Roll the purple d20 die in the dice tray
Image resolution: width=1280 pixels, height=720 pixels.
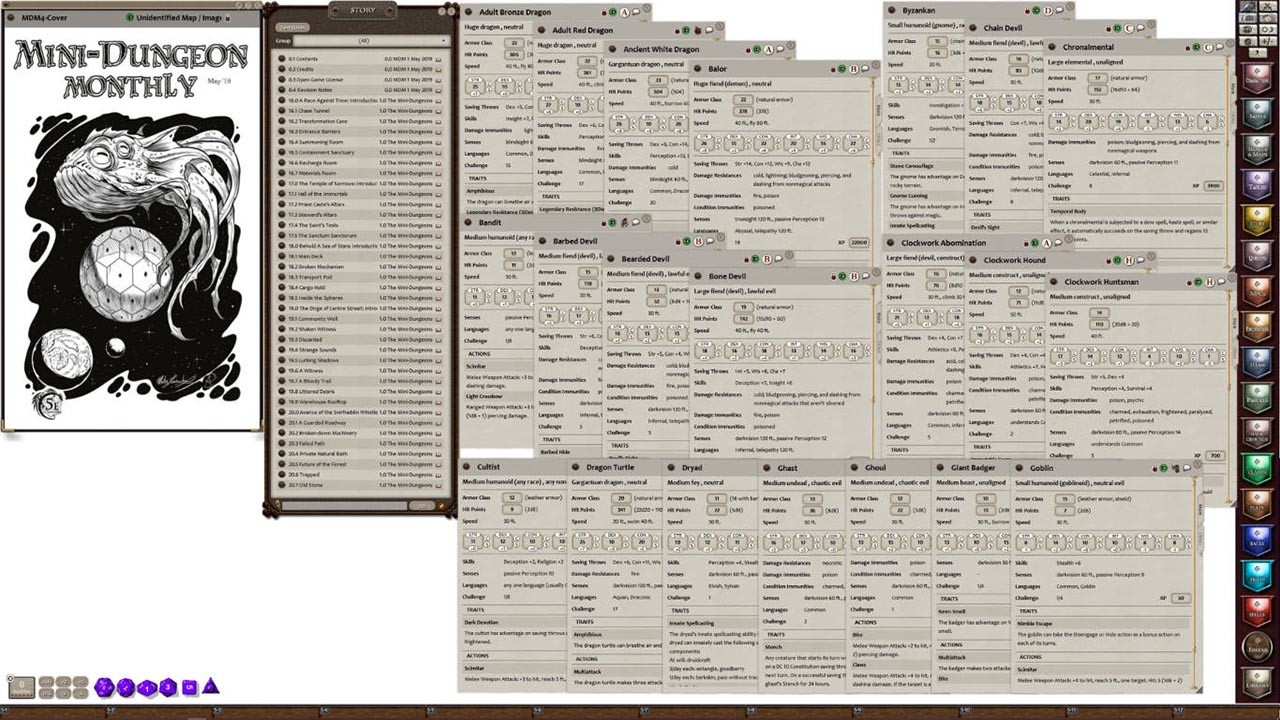104,687
